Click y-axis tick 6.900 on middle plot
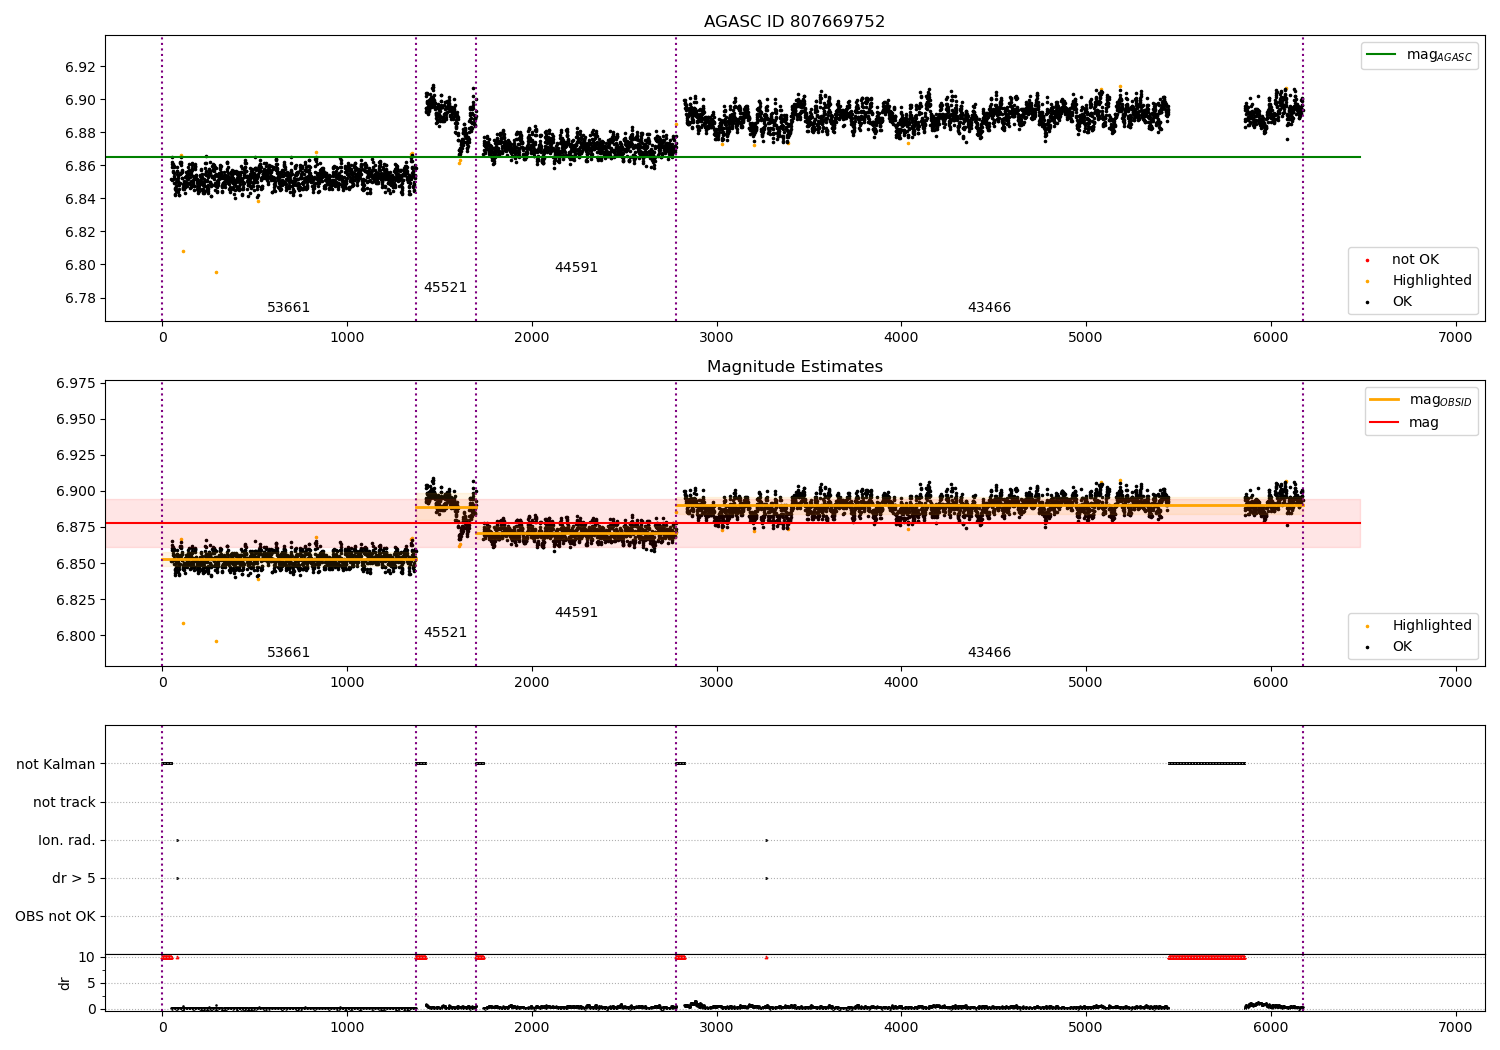The image size is (1500, 1050). 76,491
